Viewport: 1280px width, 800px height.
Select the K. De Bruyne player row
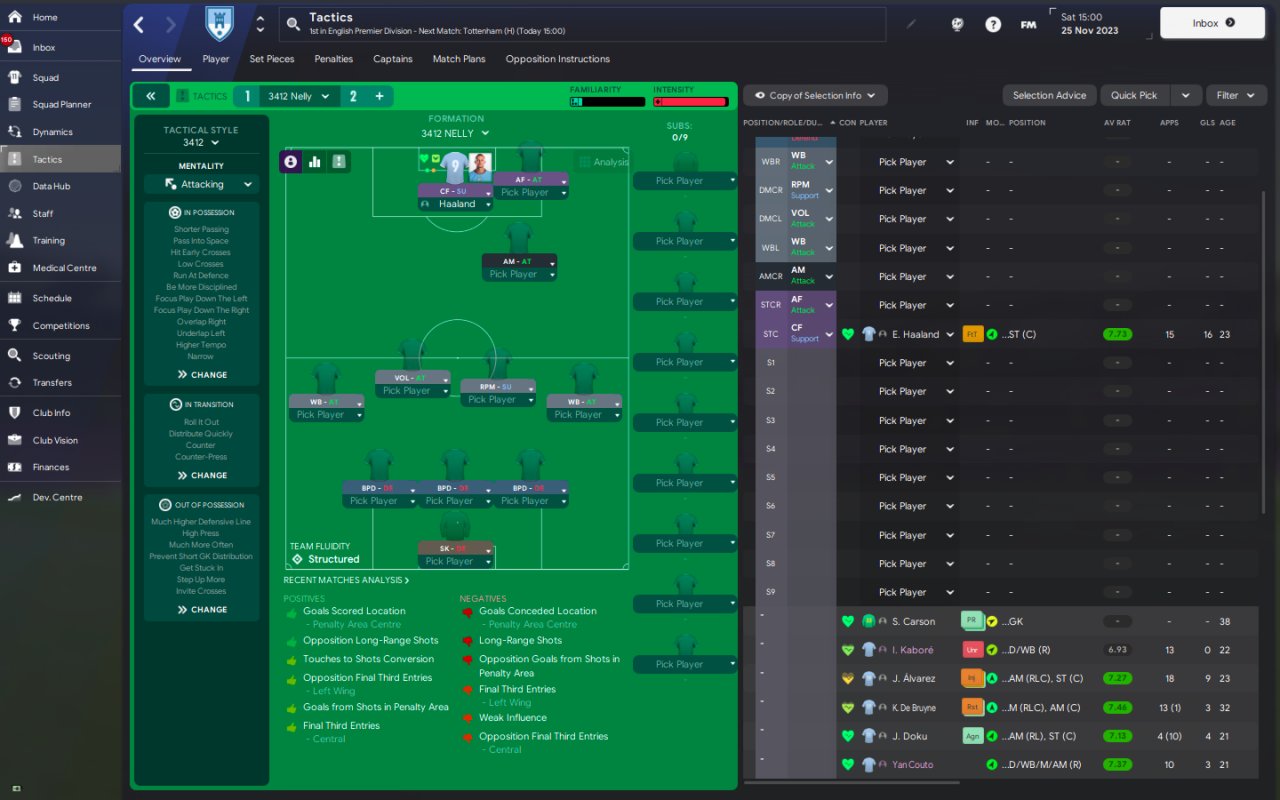click(1003, 708)
